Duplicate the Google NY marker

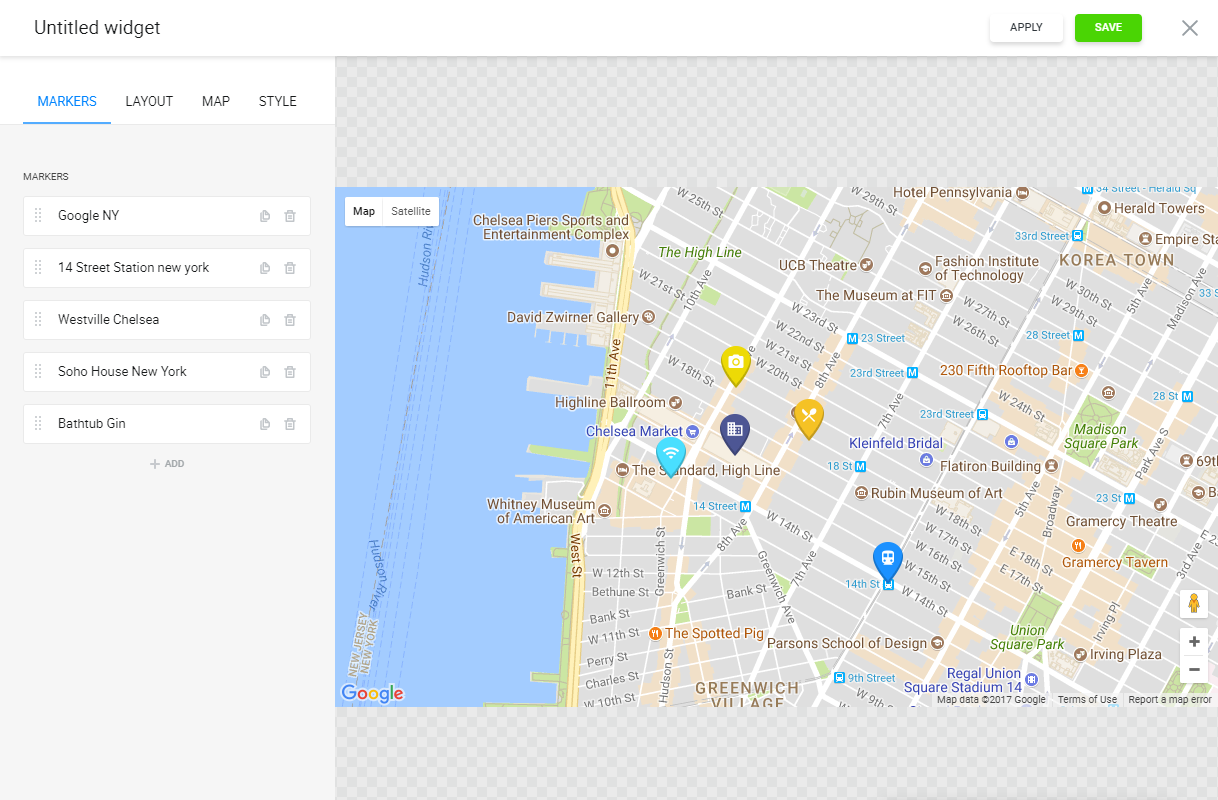(x=265, y=216)
